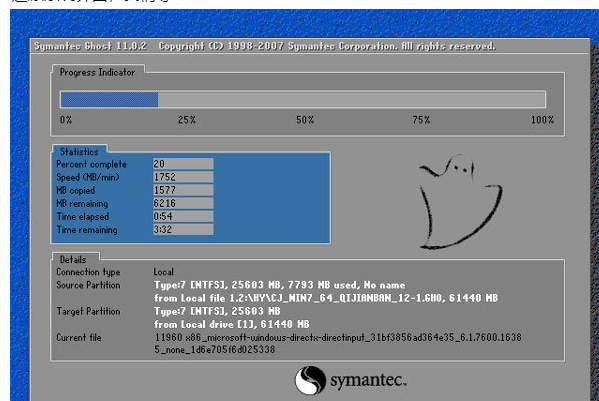Click source partition line with 7793 MB used

[280, 285]
